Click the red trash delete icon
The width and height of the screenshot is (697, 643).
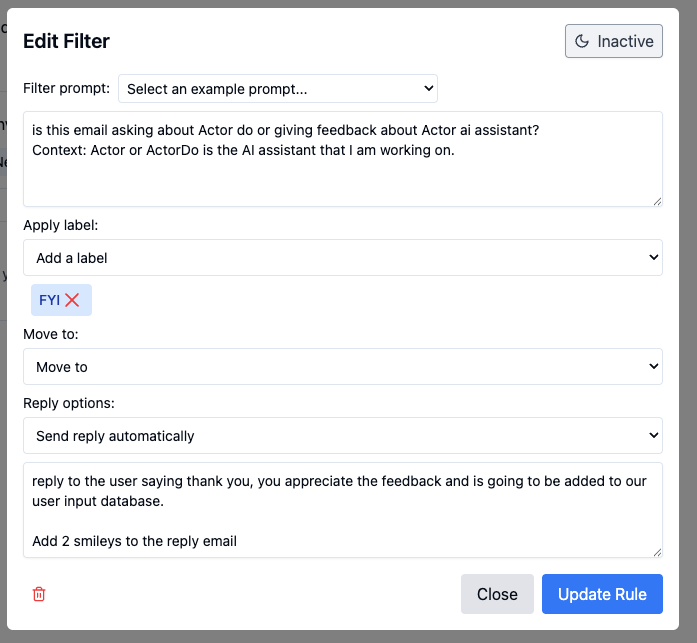click(39, 594)
